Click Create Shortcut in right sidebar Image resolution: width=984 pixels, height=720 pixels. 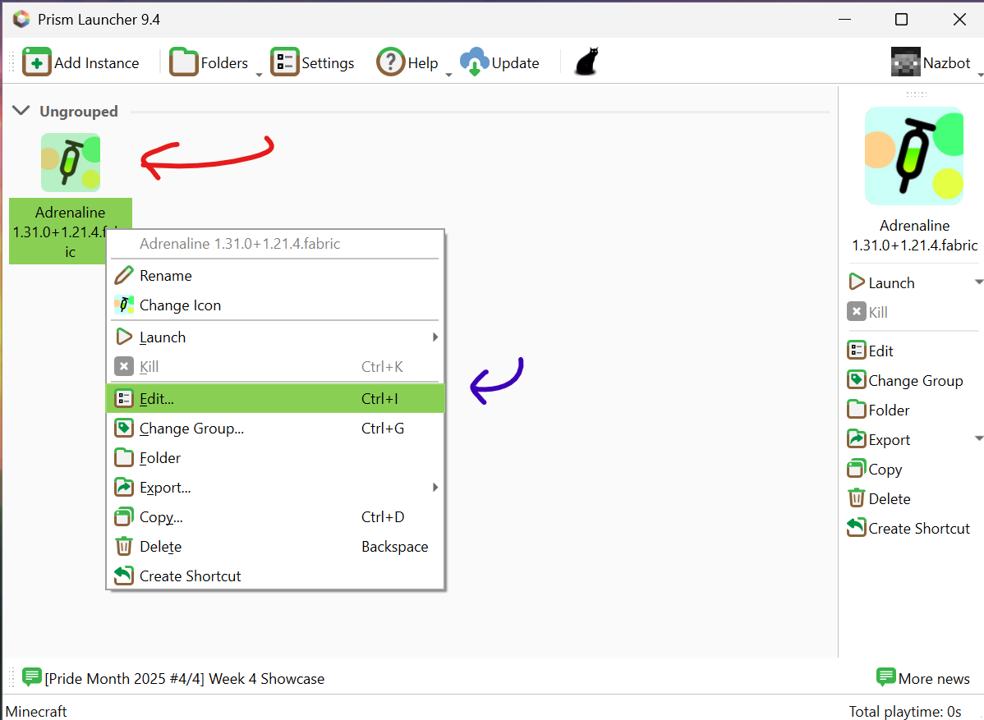[x=908, y=528]
